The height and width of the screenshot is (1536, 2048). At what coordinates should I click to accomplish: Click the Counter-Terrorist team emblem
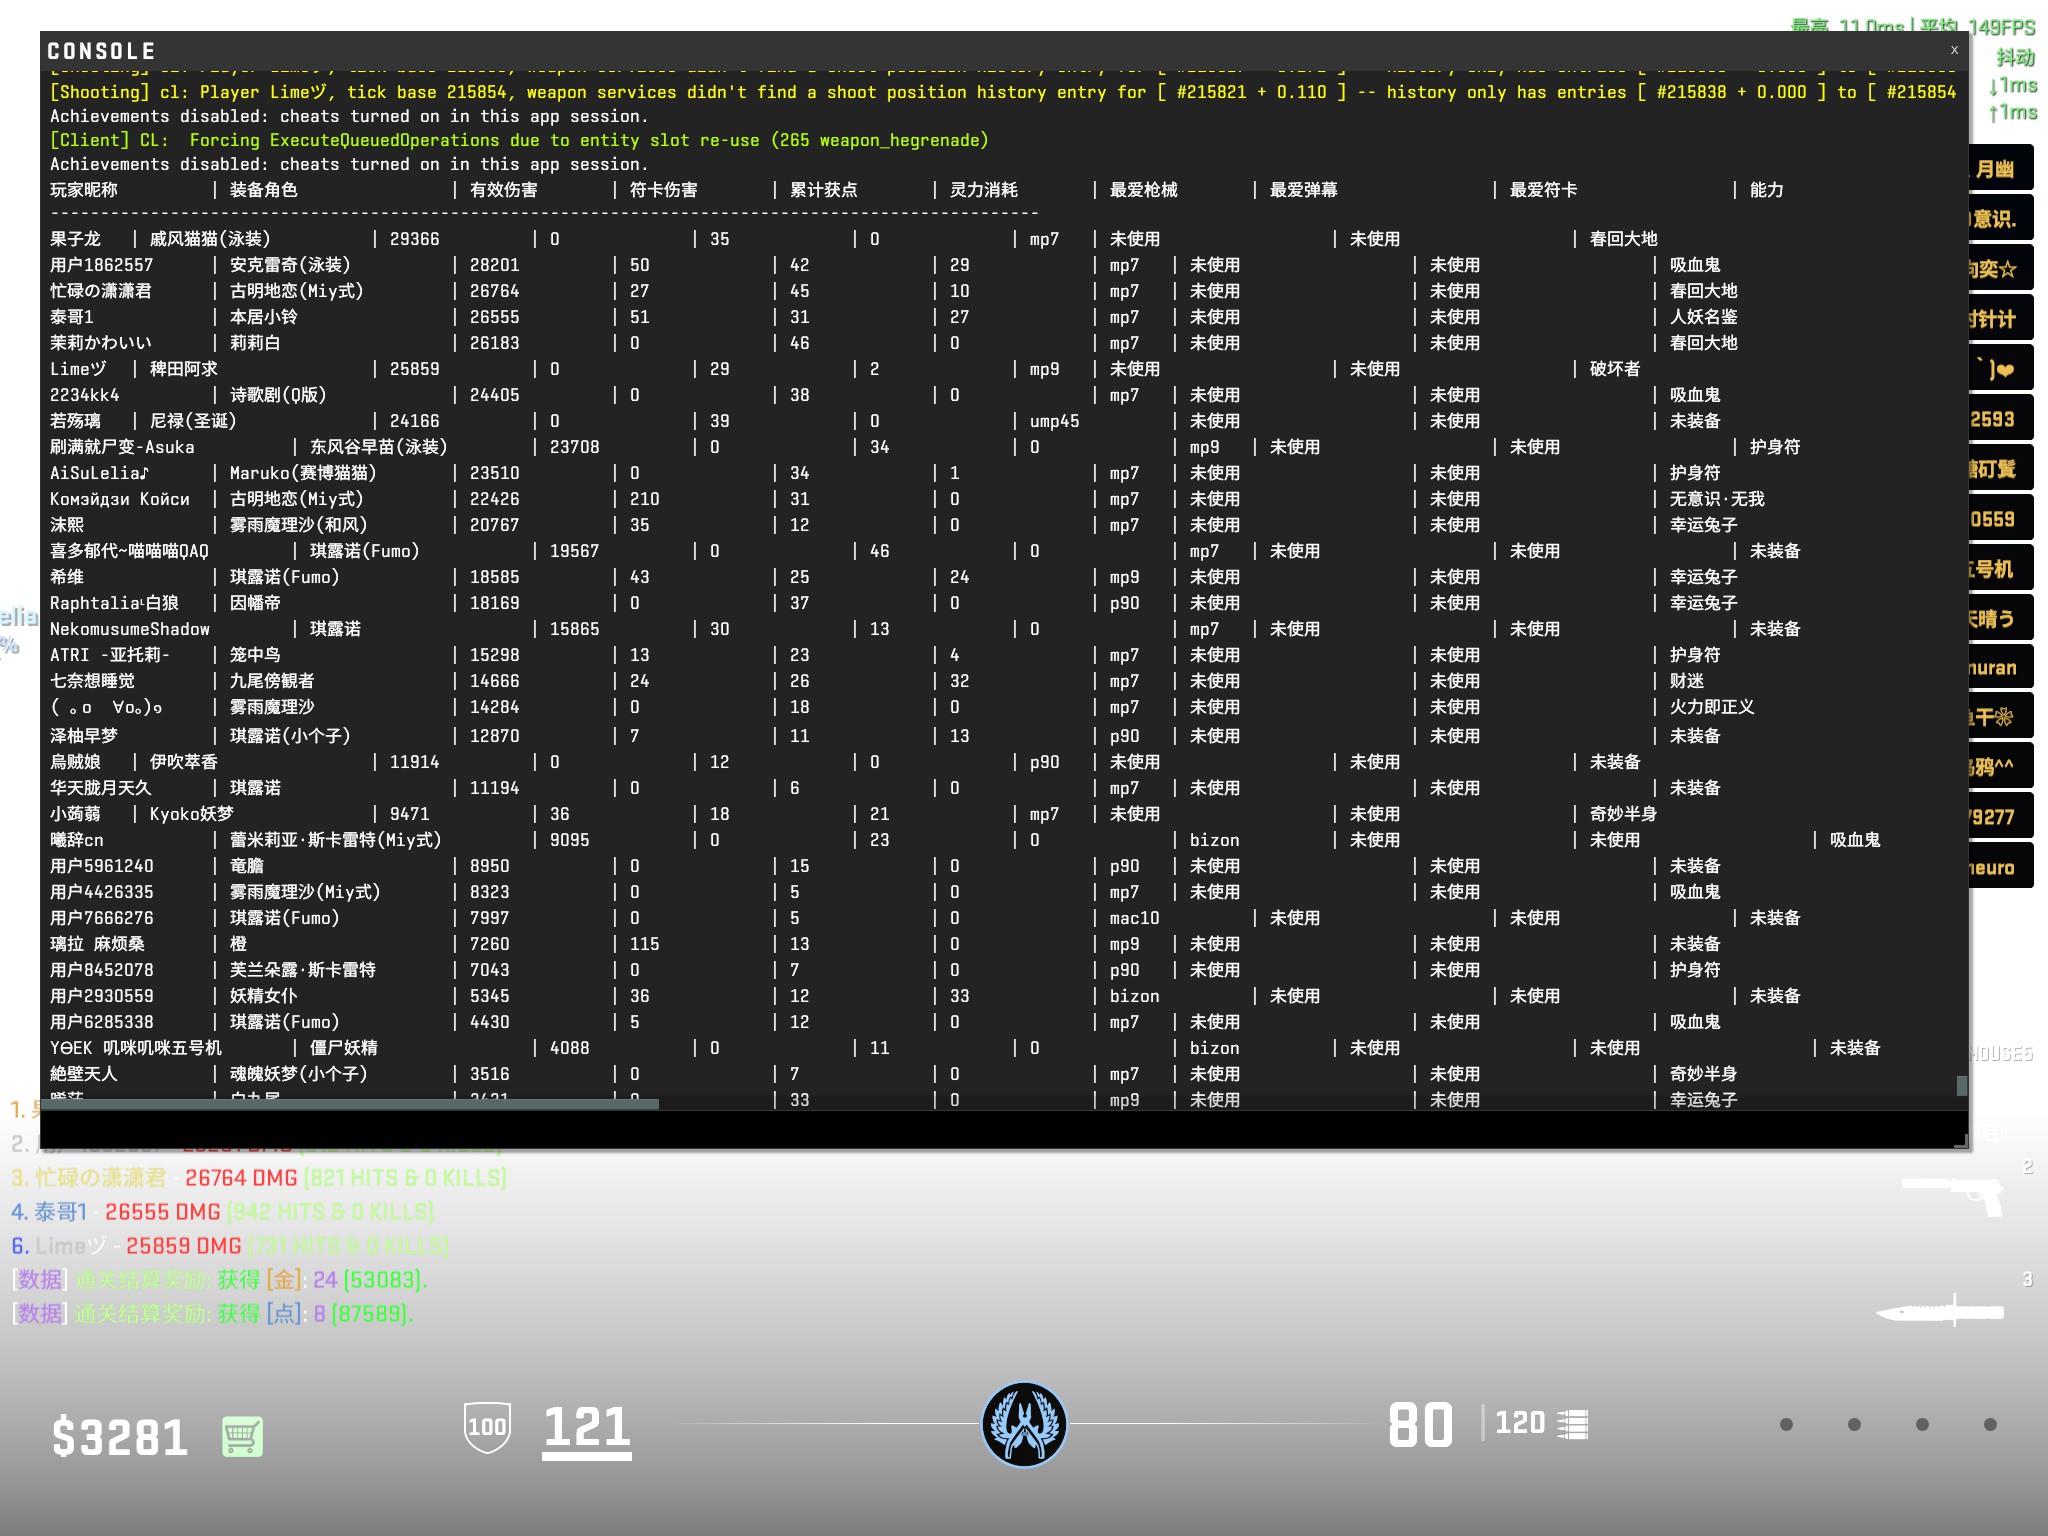(x=1023, y=1424)
